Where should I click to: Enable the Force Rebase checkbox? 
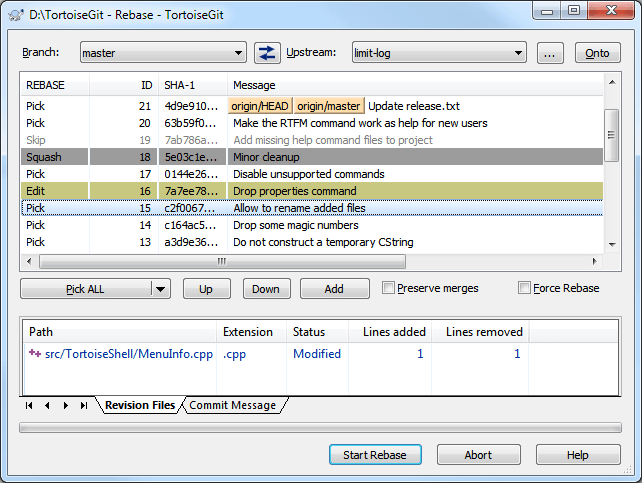(524, 288)
